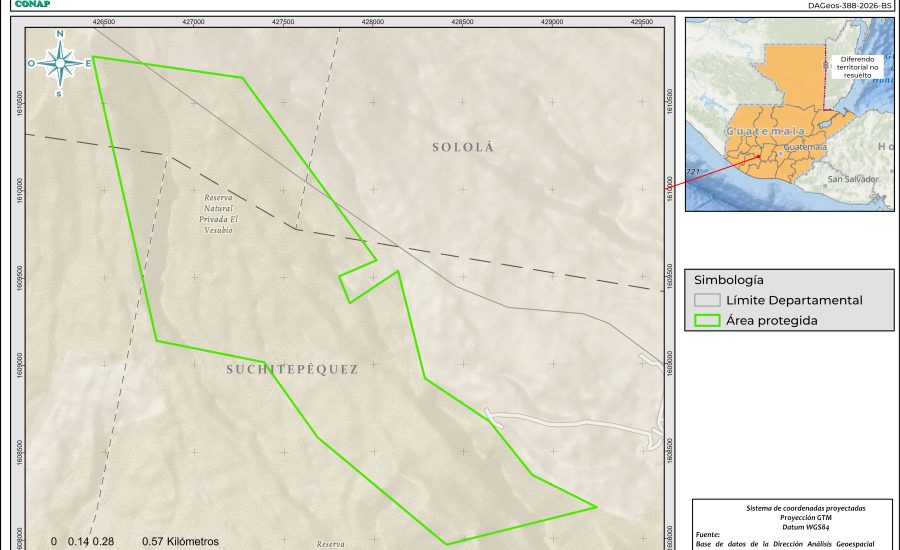Select the Simbología legend heading

coord(729,280)
